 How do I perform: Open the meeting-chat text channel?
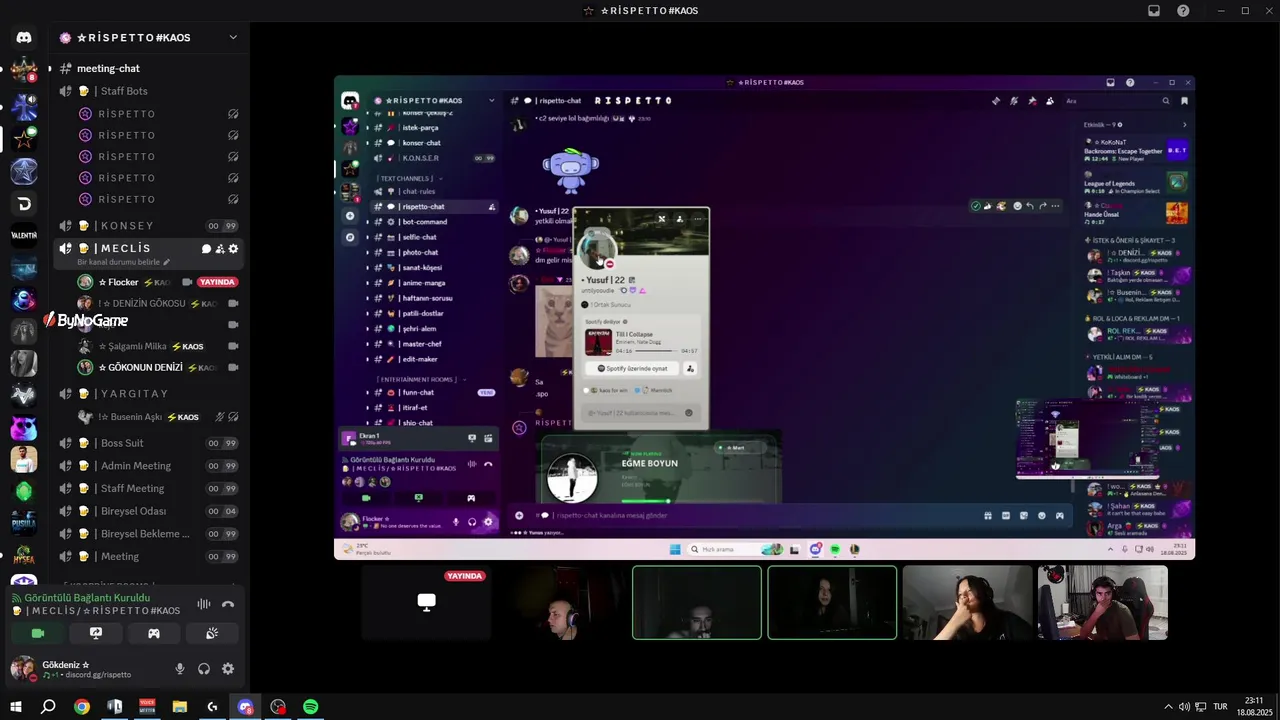point(150,68)
